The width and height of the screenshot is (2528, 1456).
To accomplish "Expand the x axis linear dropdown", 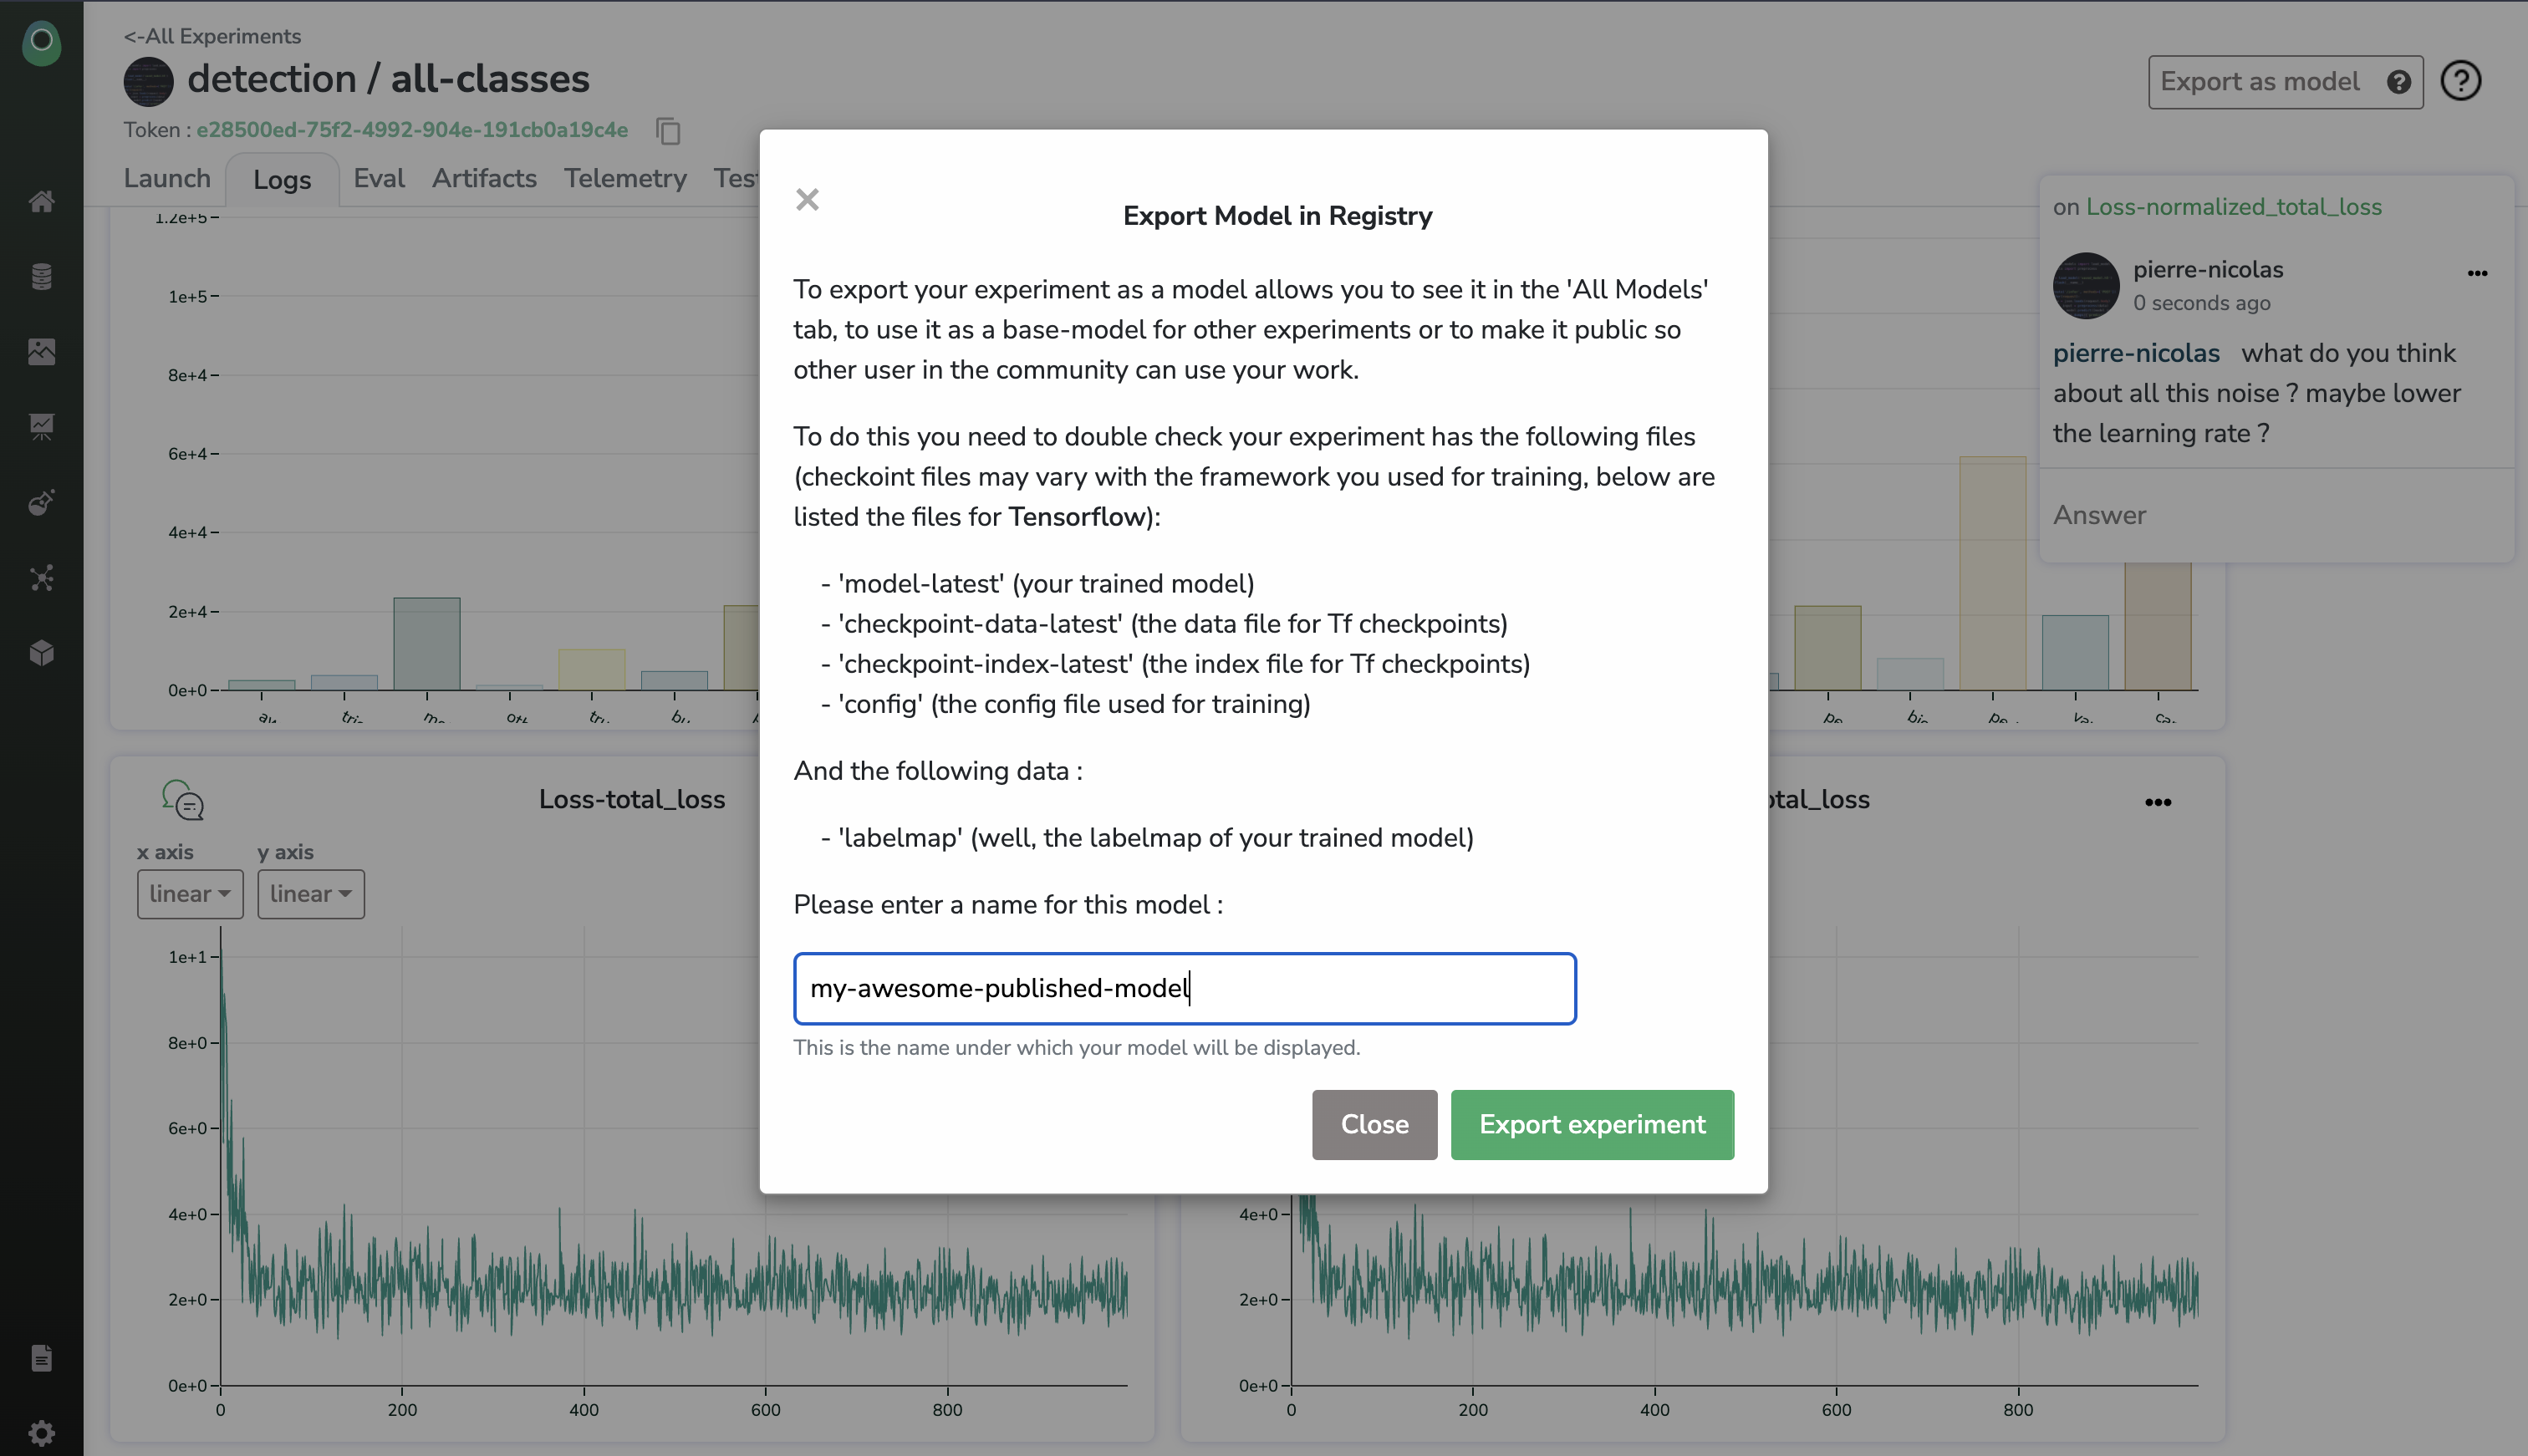I will click(190, 894).
